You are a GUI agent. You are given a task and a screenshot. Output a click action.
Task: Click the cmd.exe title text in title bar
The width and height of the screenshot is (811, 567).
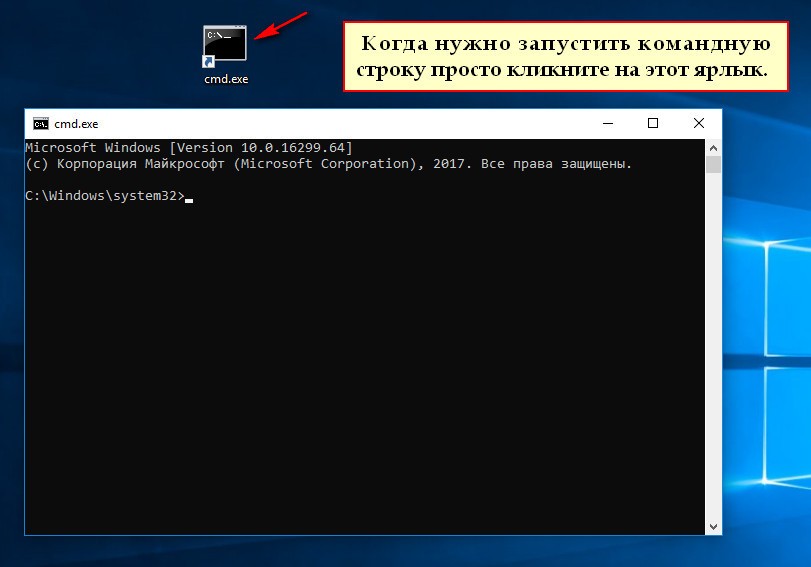pyautogui.click(x=76, y=124)
